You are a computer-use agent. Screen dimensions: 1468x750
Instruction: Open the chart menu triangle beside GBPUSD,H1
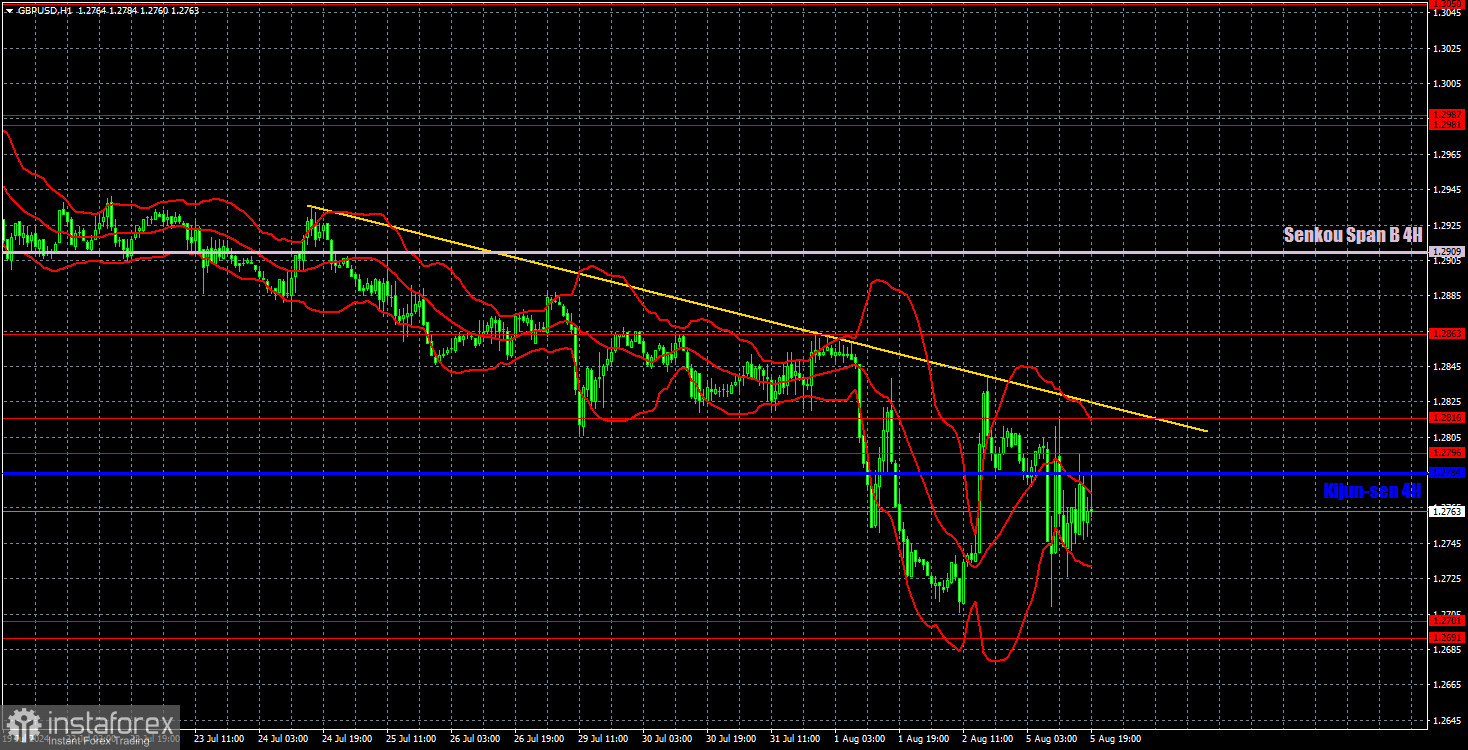(x=9, y=11)
